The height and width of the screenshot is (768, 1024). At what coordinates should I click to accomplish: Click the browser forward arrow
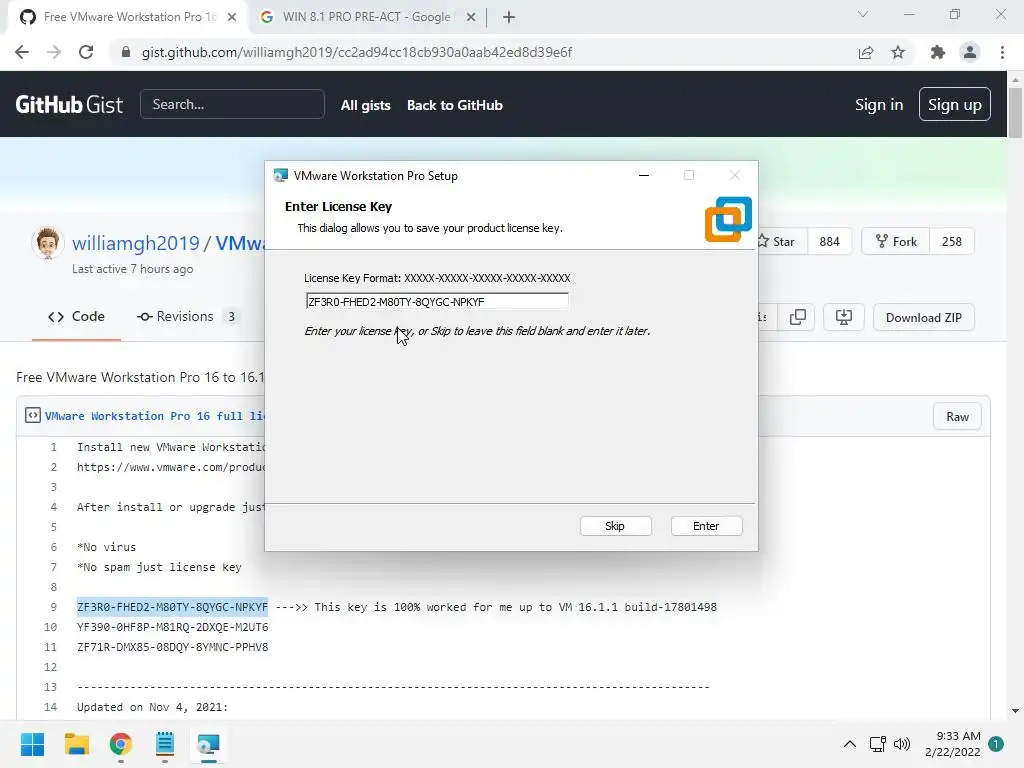[54, 52]
